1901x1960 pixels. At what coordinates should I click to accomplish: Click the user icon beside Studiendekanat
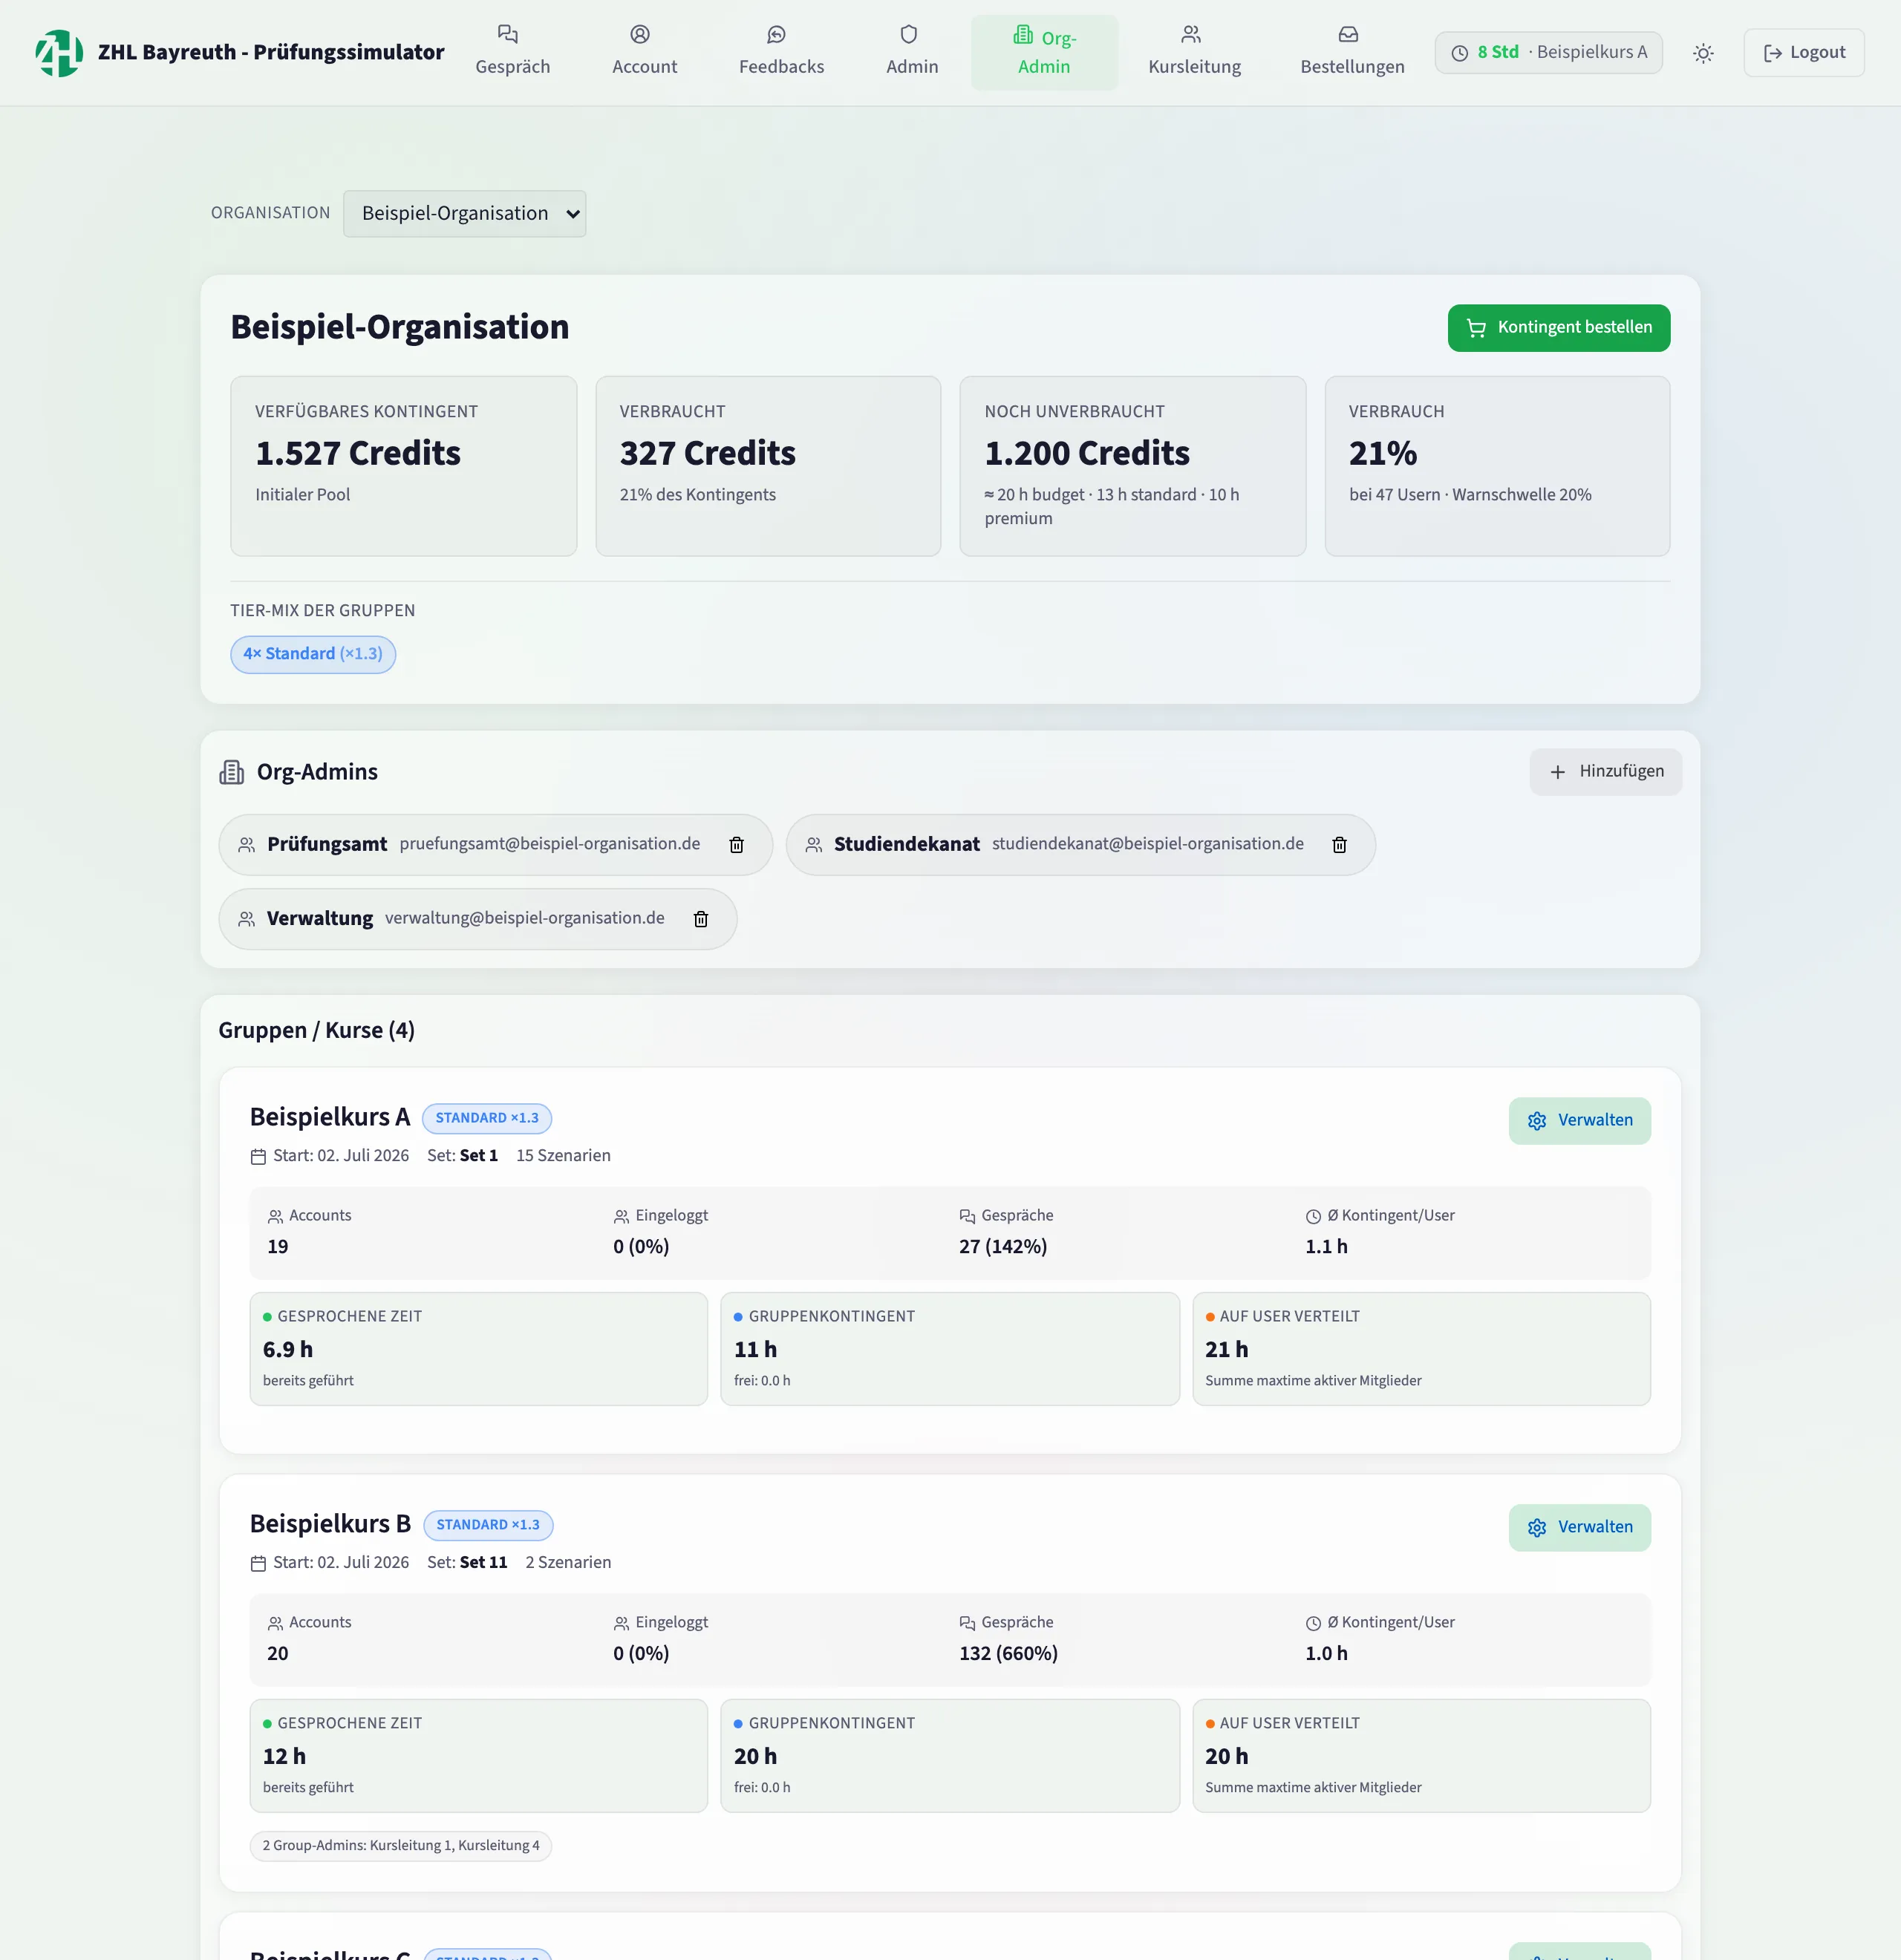[814, 845]
